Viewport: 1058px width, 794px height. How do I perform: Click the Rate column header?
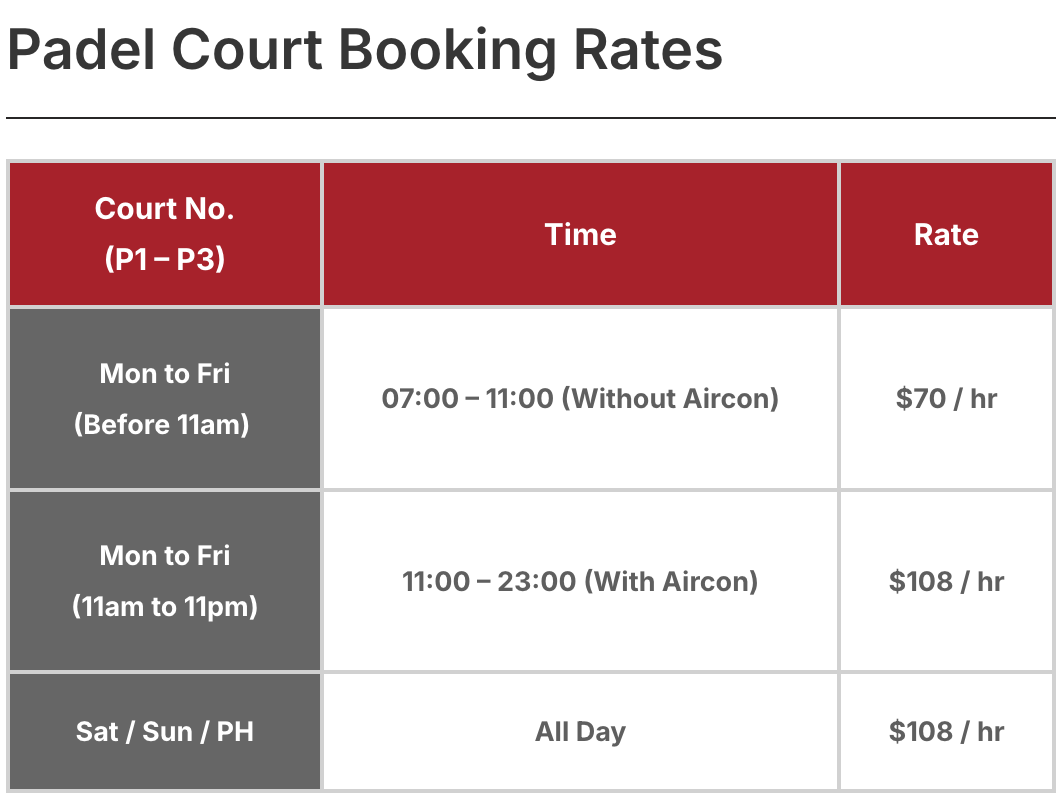(x=946, y=234)
